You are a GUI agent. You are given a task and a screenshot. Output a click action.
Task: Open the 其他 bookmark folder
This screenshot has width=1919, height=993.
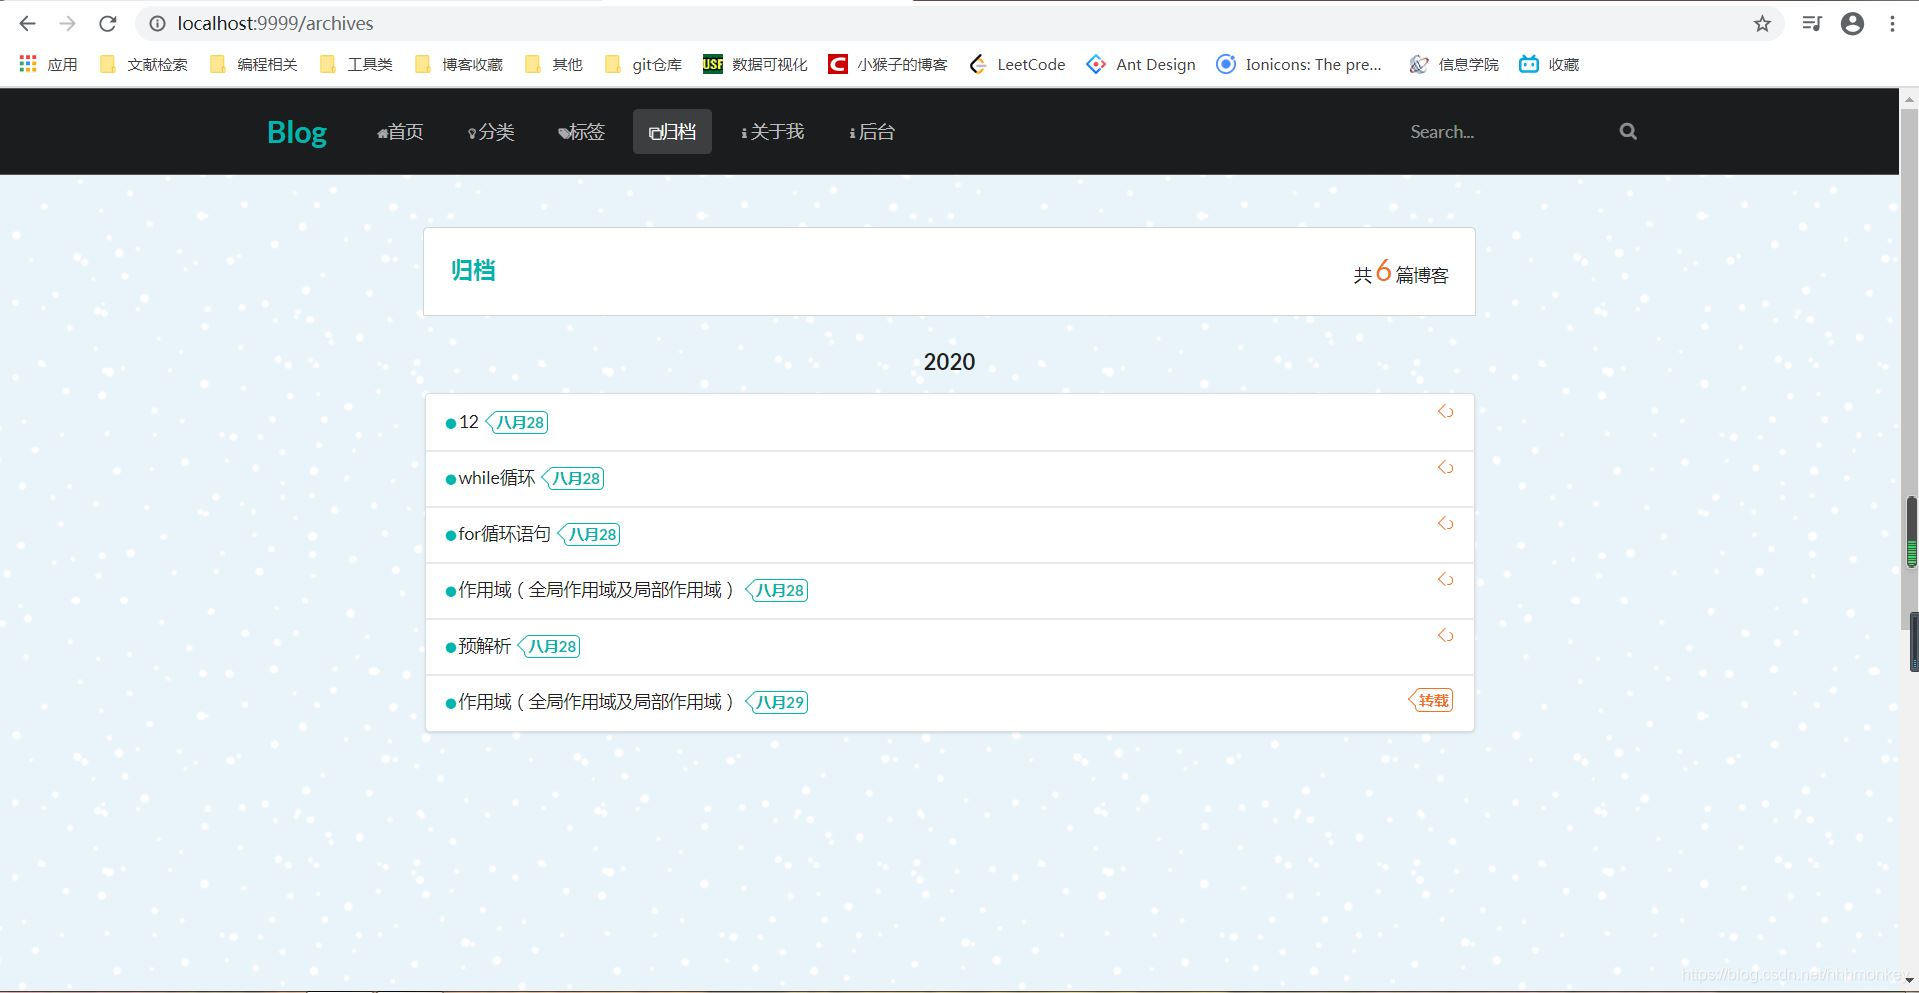pos(554,64)
